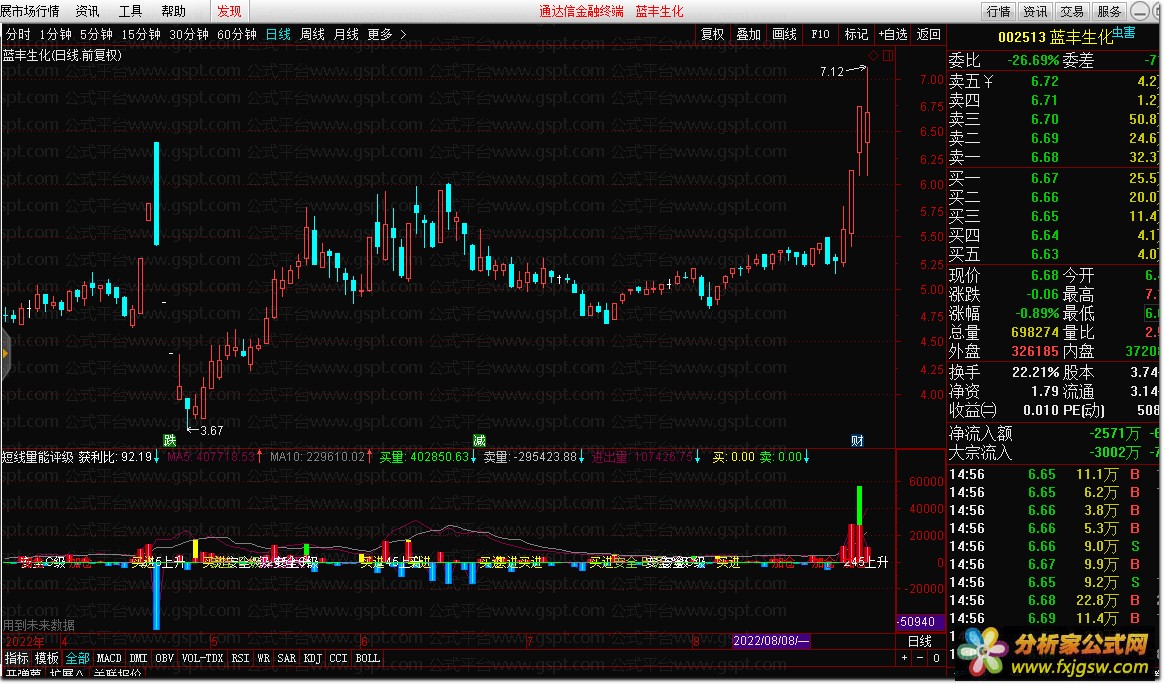Click the stock code 002513 蓝丰生化
The height and width of the screenshot is (684, 1165).
pos(1055,37)
